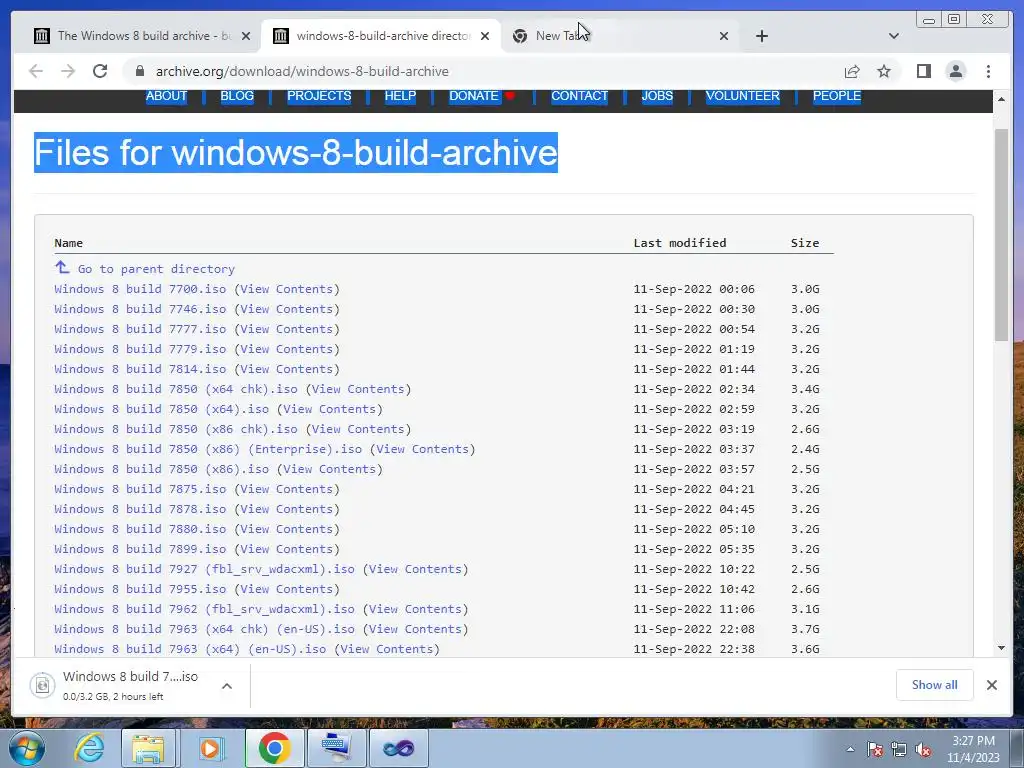Switch to The Windows 8 build archive tab

141,36
